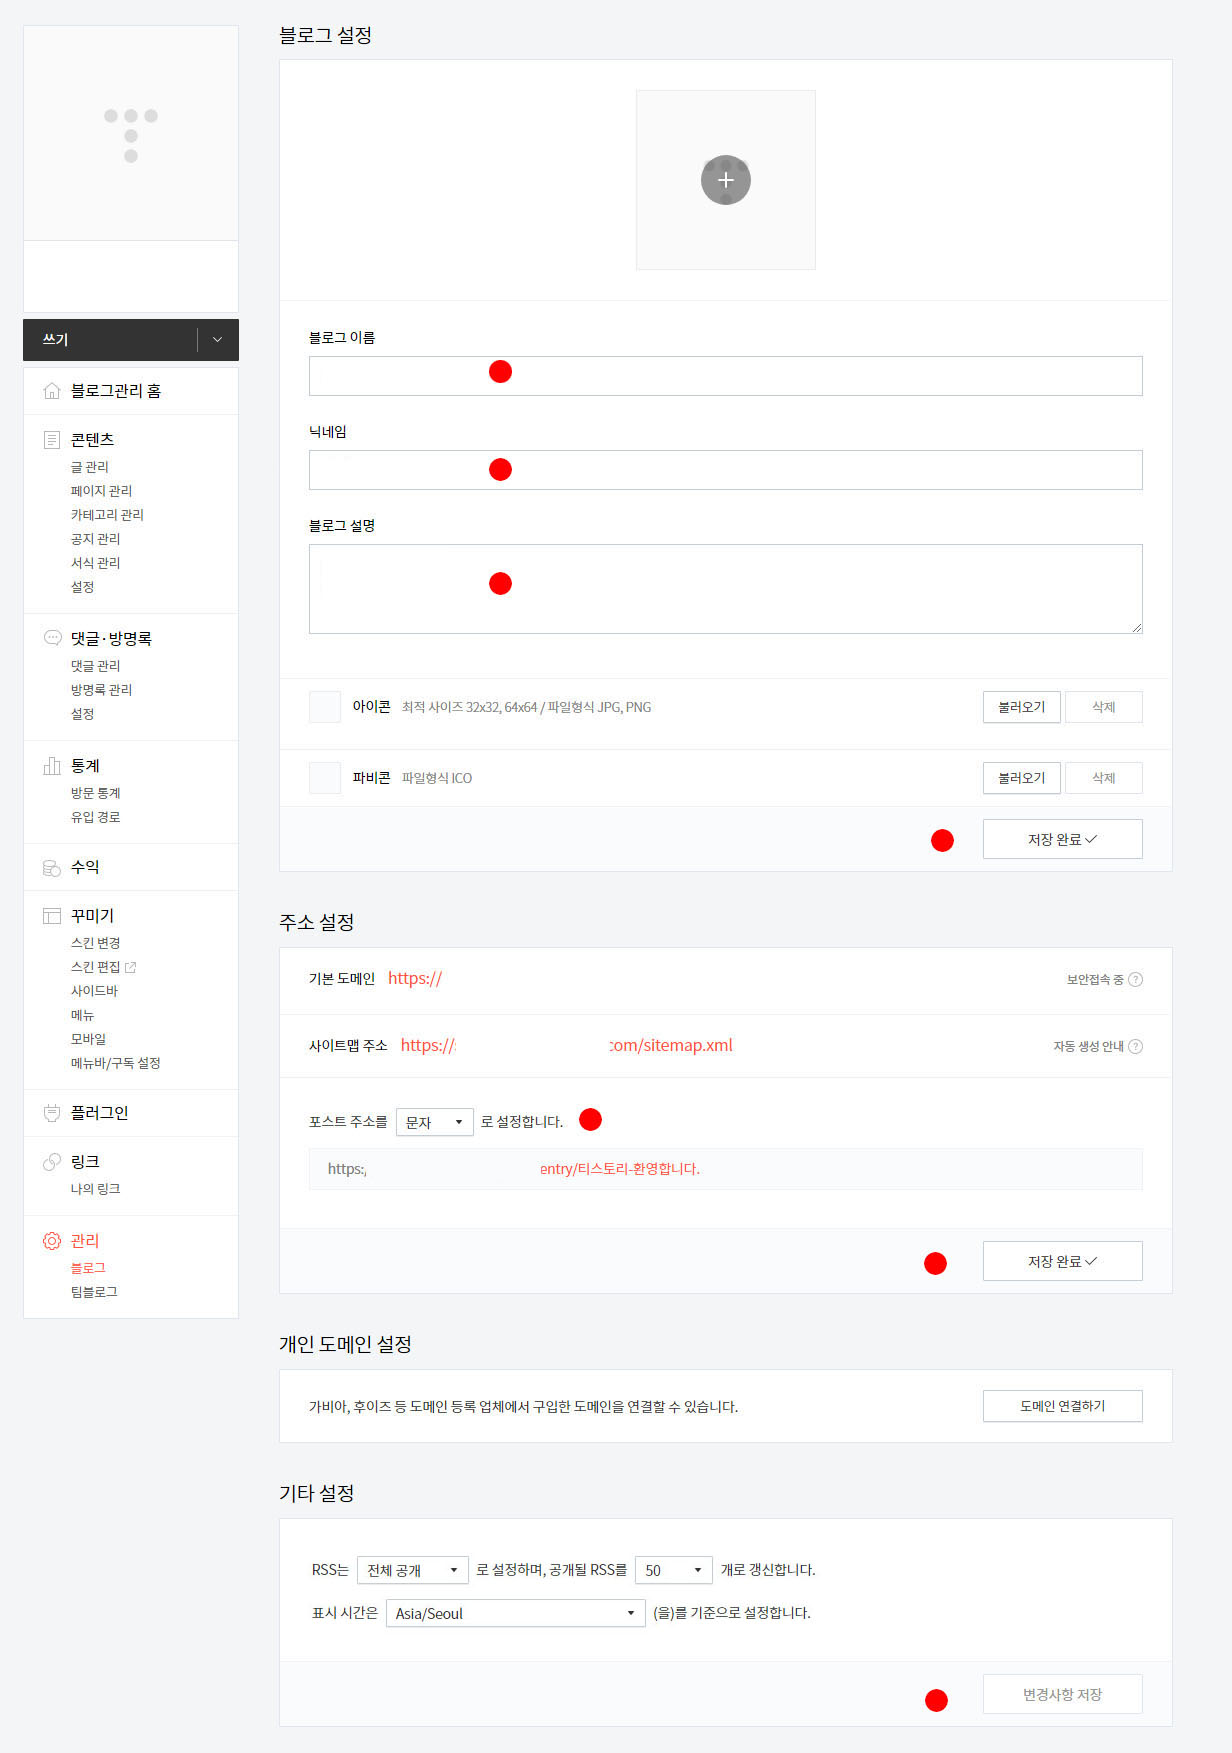Click the Comments and Guestbook speech bubble icon

click(52, 638)
